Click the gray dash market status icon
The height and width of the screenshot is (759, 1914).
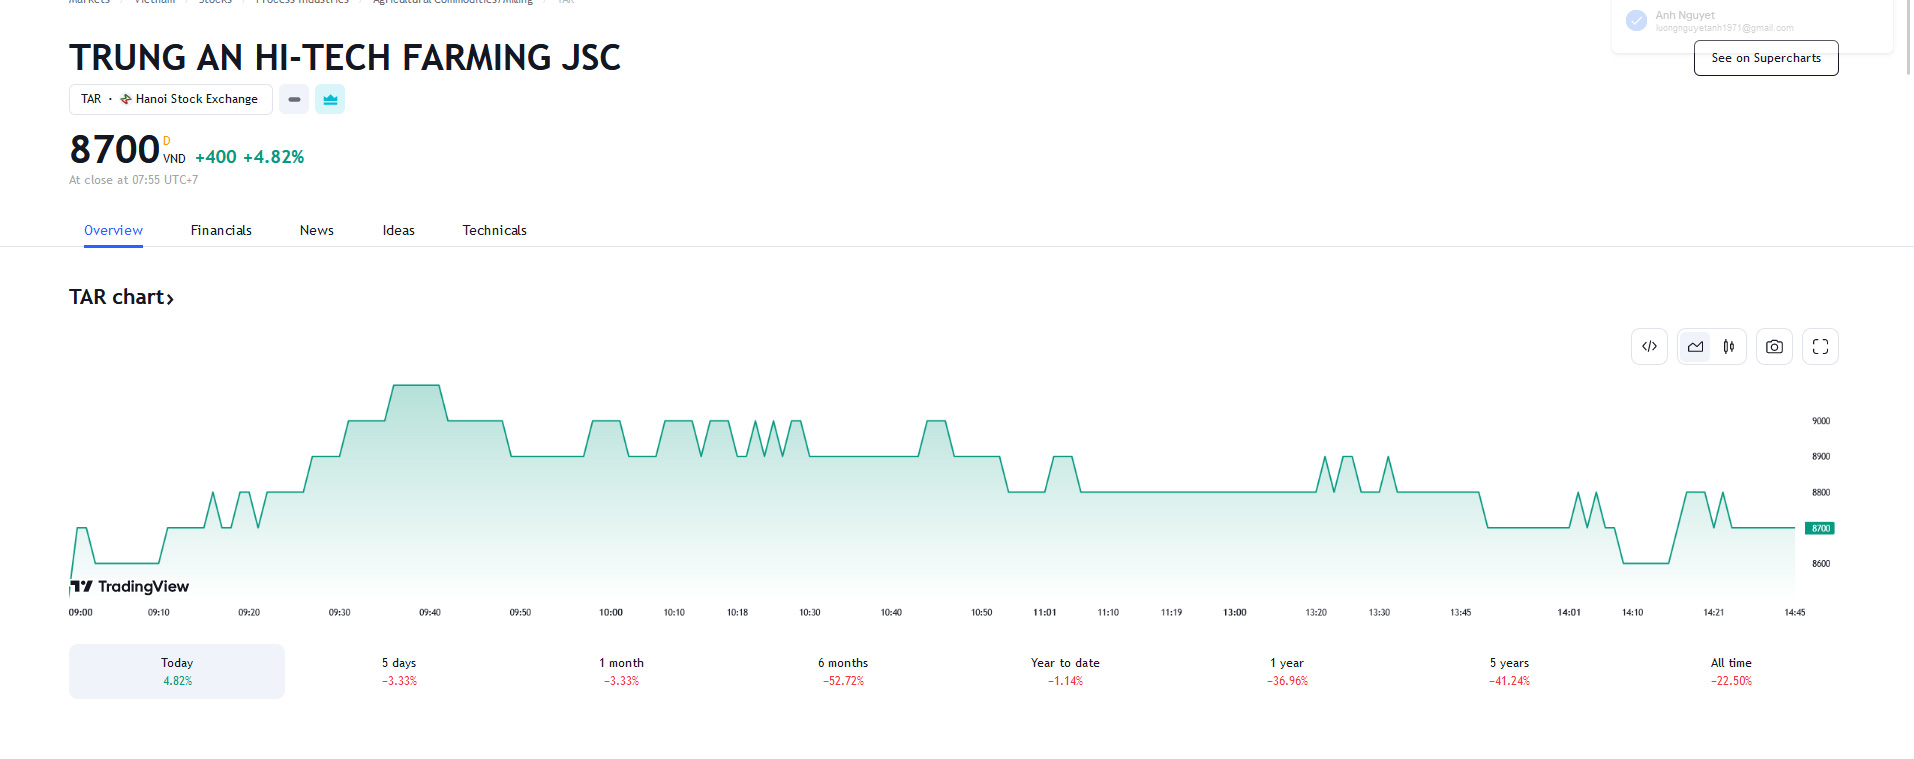[x=294, y=99]
